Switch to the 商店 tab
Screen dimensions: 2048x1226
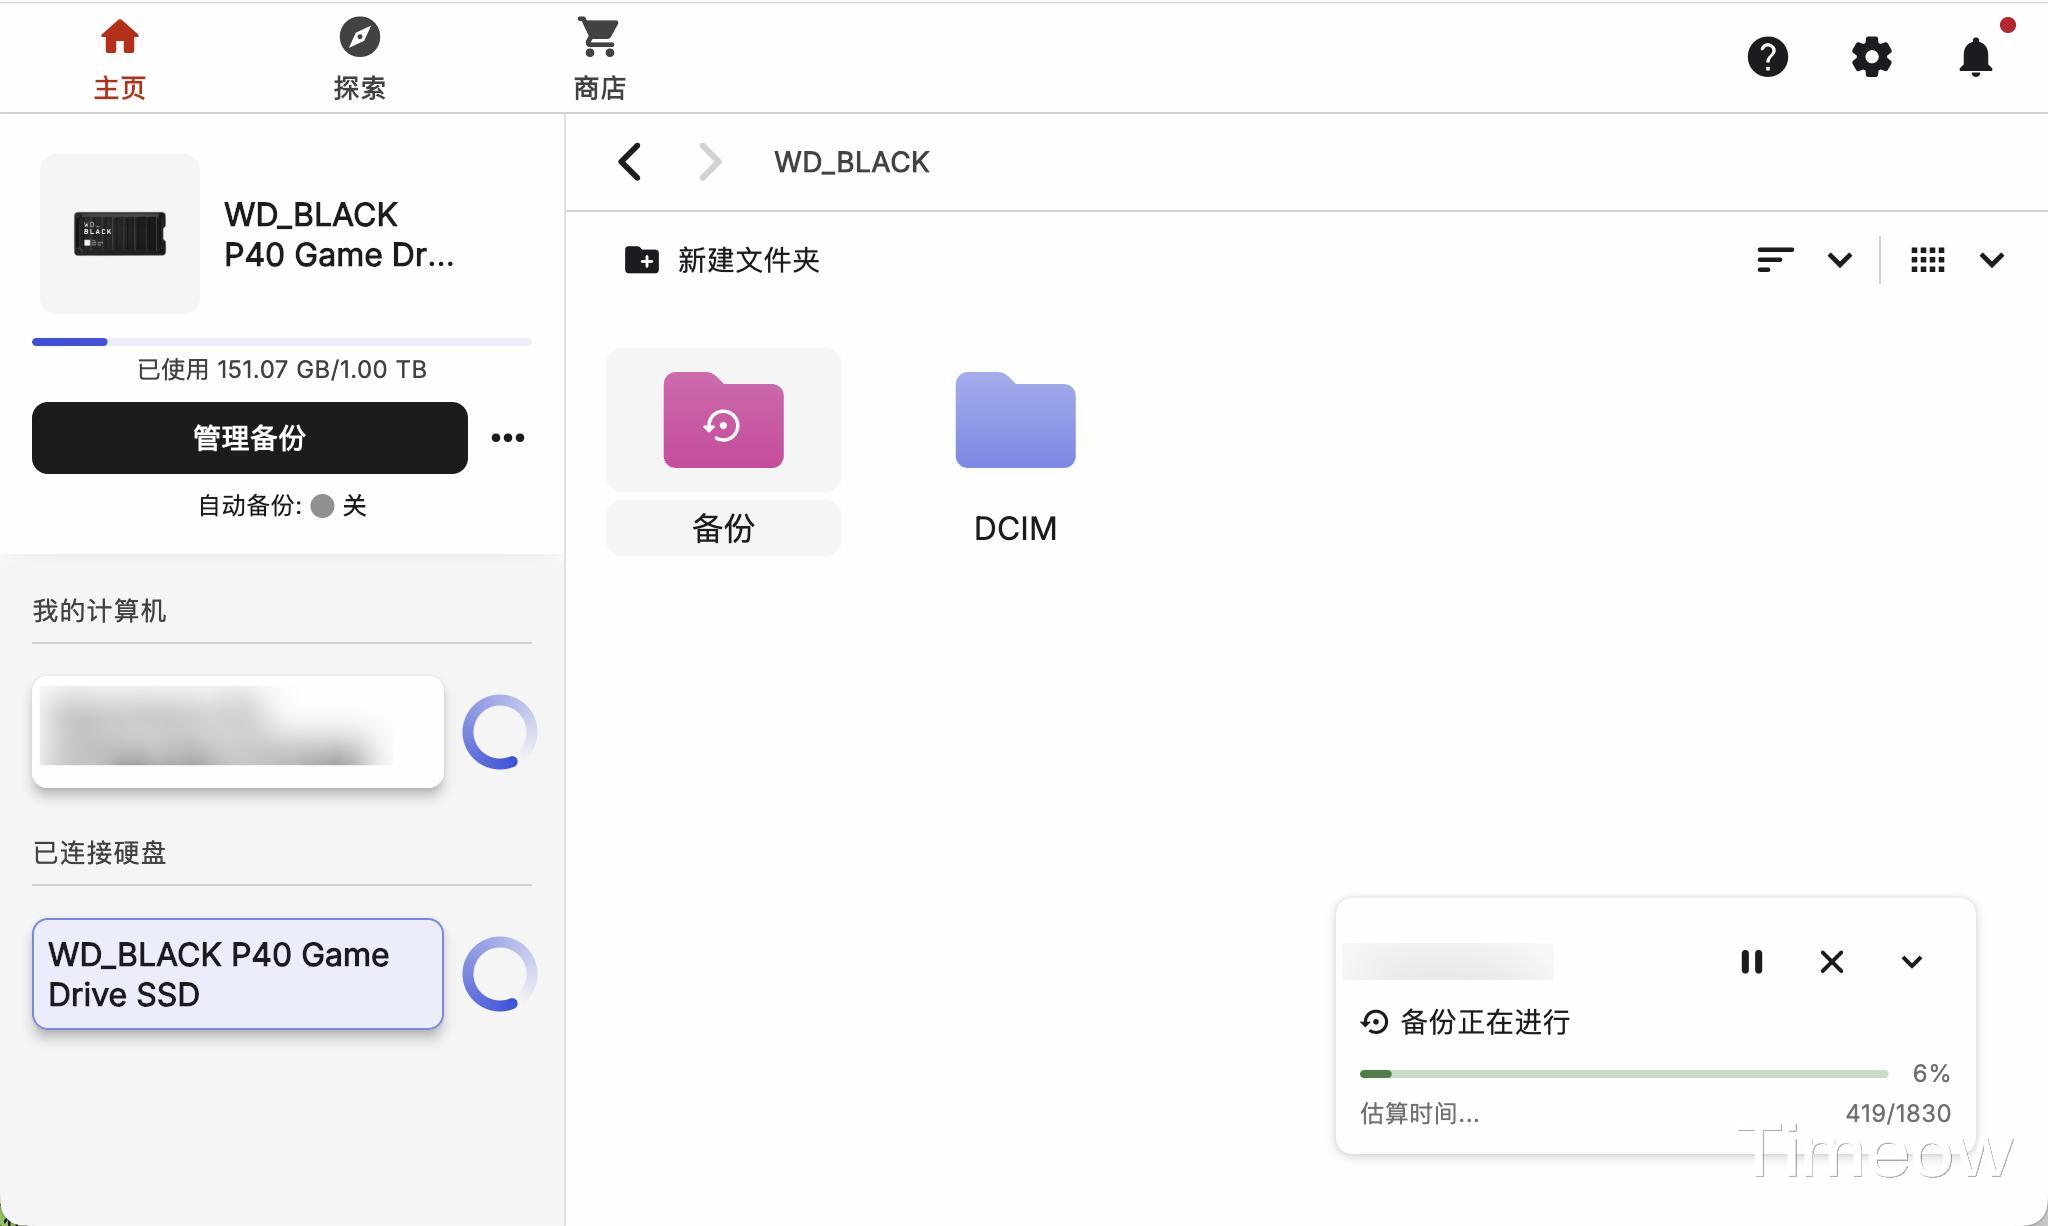[x=599, y=59]
